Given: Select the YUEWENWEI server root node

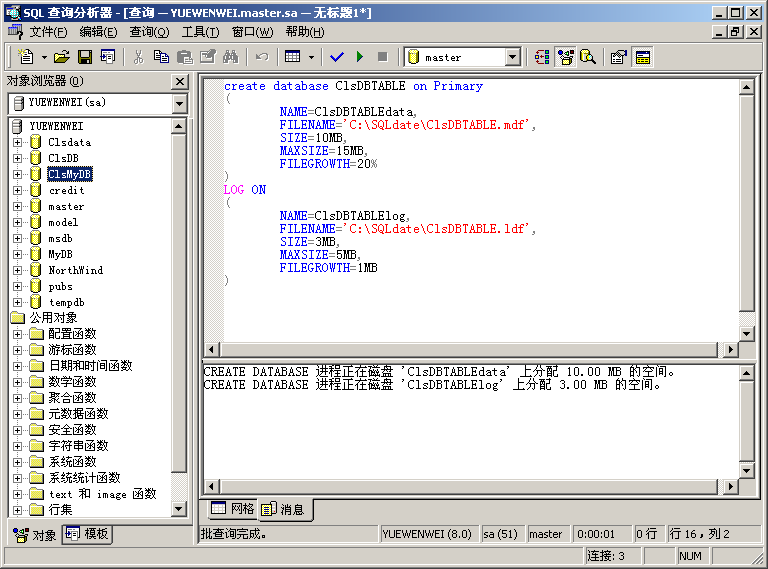Looking at the screenshot, I should (56, 126).
